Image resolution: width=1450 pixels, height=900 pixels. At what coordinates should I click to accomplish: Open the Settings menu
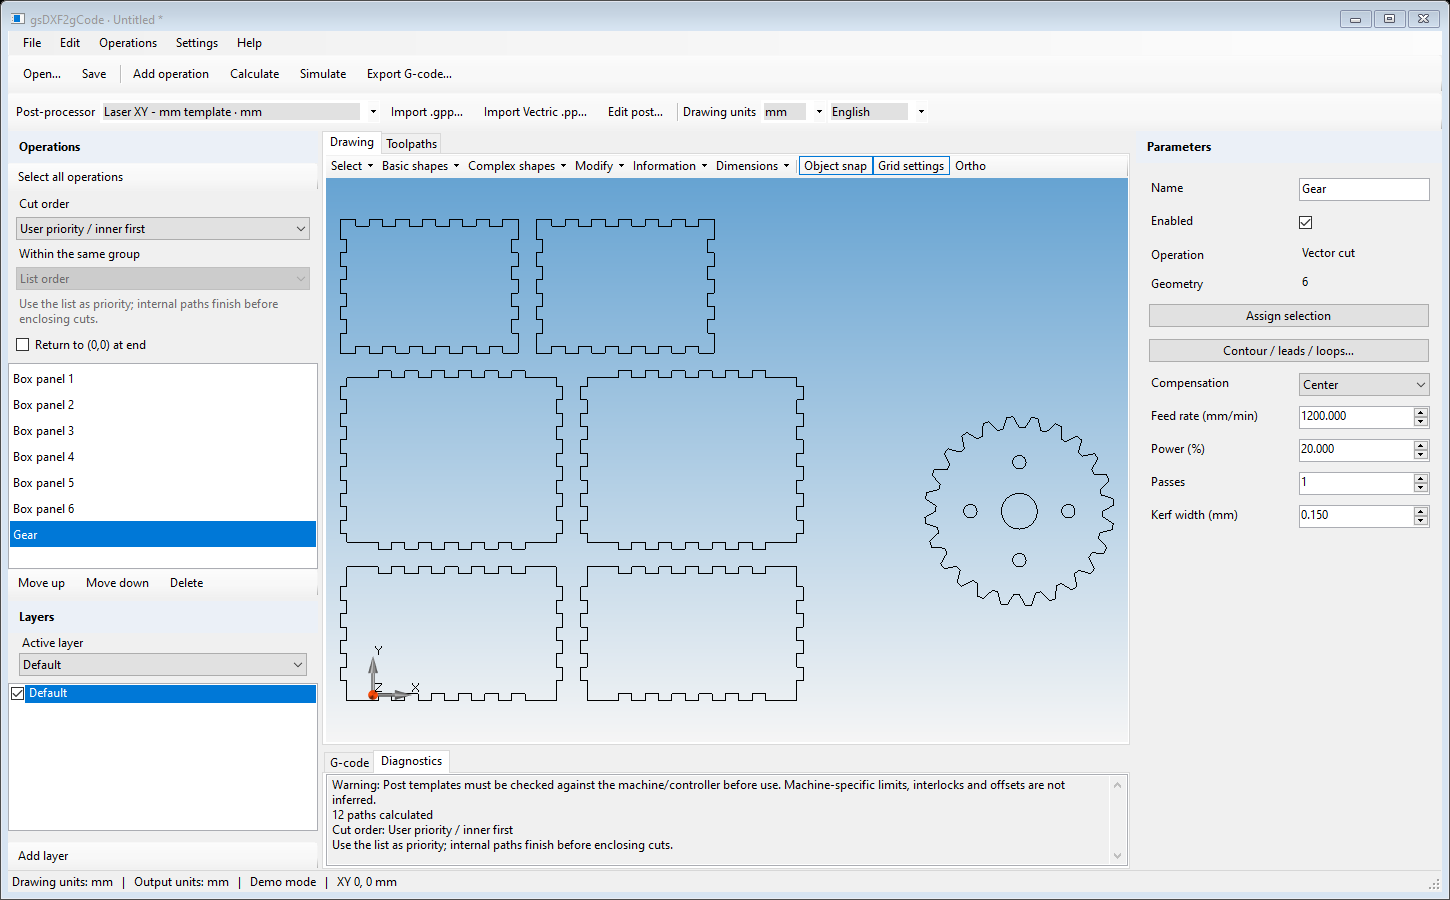(x=197, y=43)
